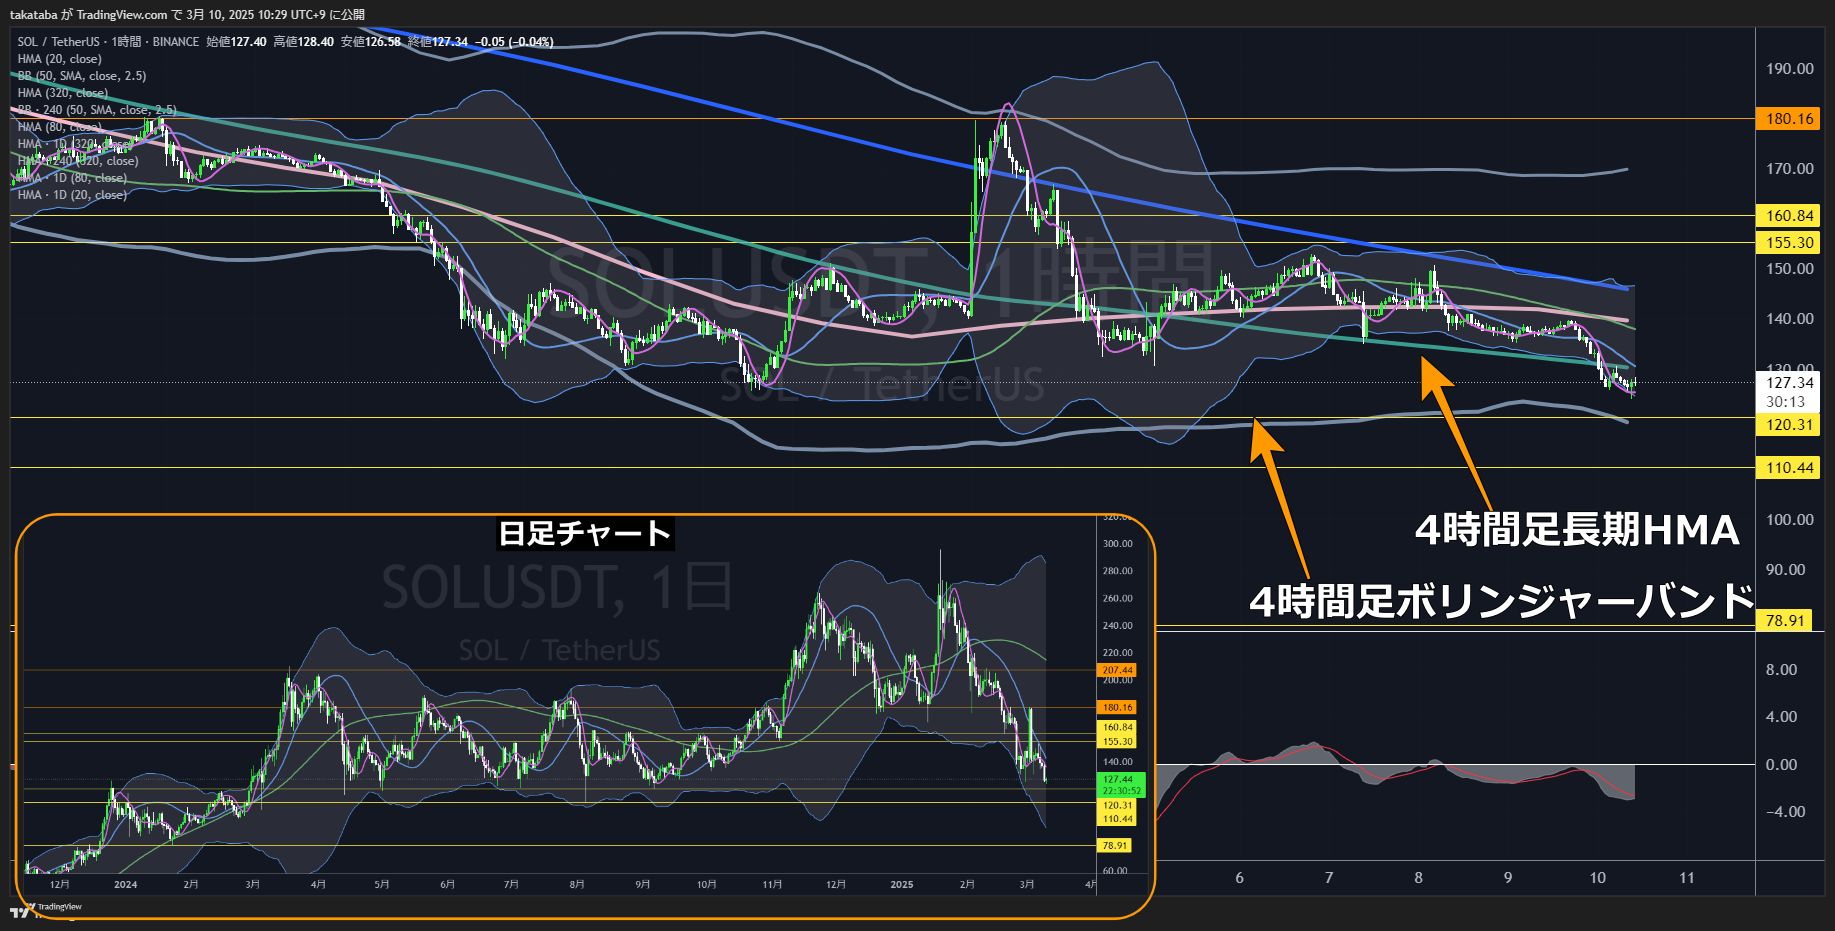This screenshot has width=1835, height=931.
Task: Click '2025' on the daily inset time axis
Action: point(902,884)
